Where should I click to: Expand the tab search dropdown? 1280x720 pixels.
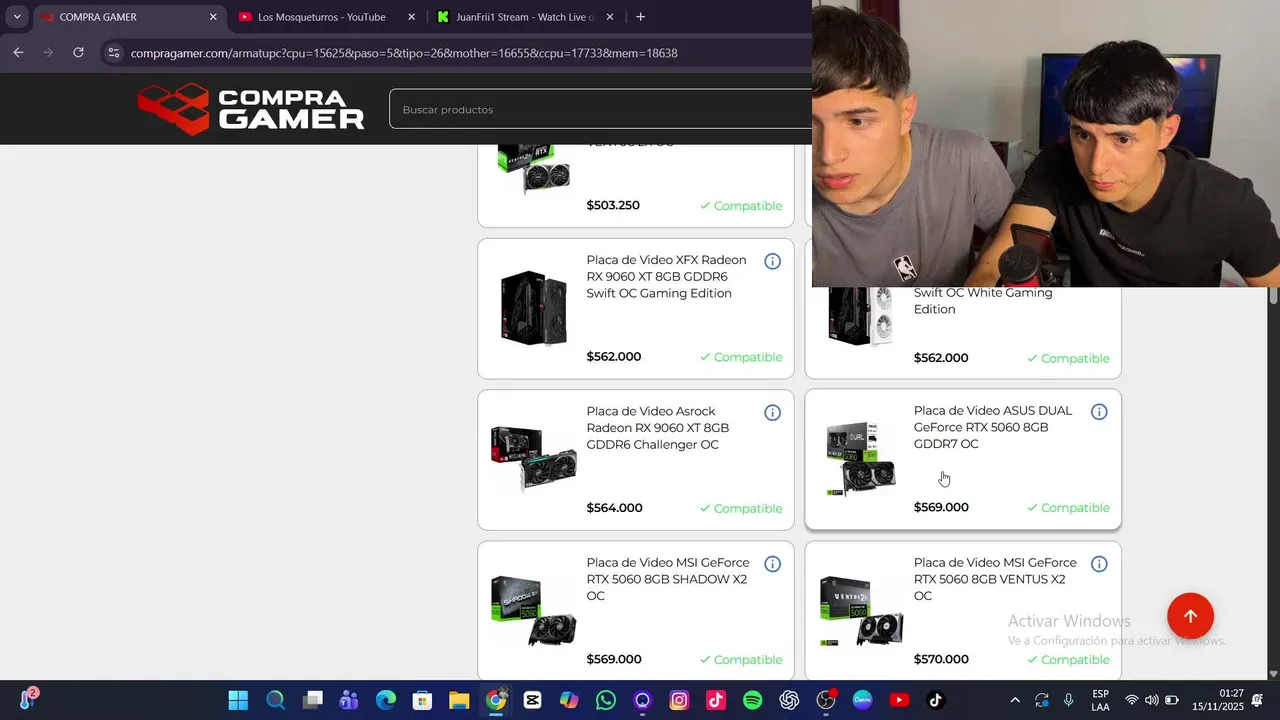point(17,17)
